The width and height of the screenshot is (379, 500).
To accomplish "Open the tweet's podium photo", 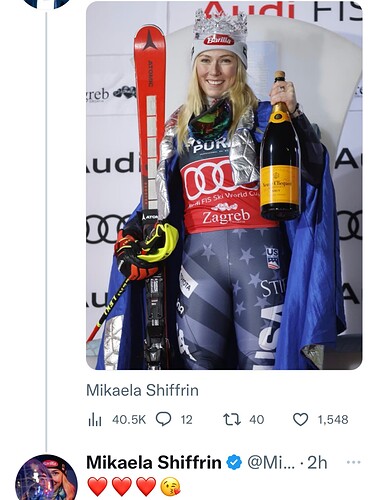I will pos(224,185).
